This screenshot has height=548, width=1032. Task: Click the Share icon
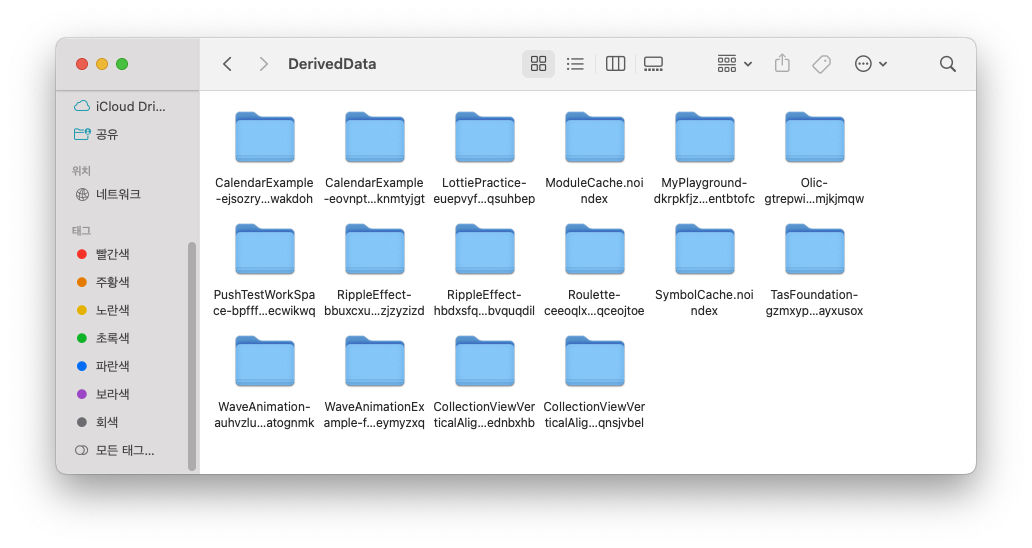pos(782,64)
